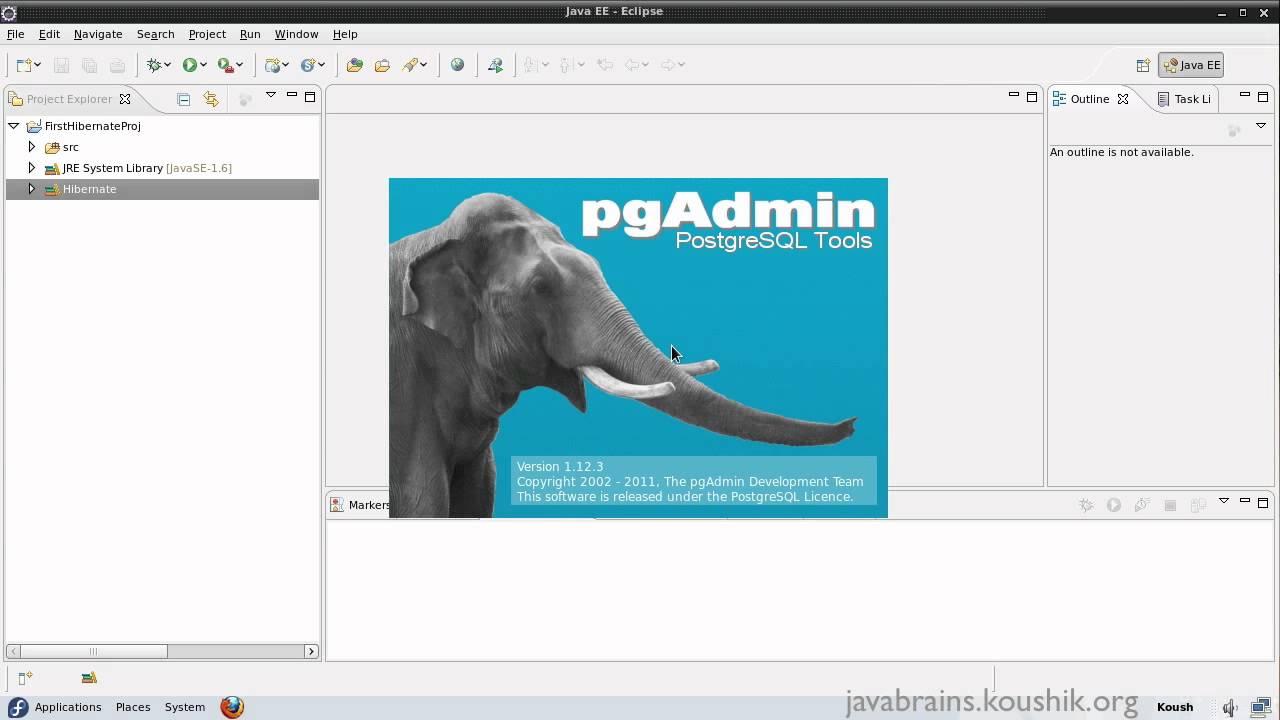This screenshot has height=720, width=1280.
Task: Open the bottom panel view menu triangle
Action: pos(1223,501)
